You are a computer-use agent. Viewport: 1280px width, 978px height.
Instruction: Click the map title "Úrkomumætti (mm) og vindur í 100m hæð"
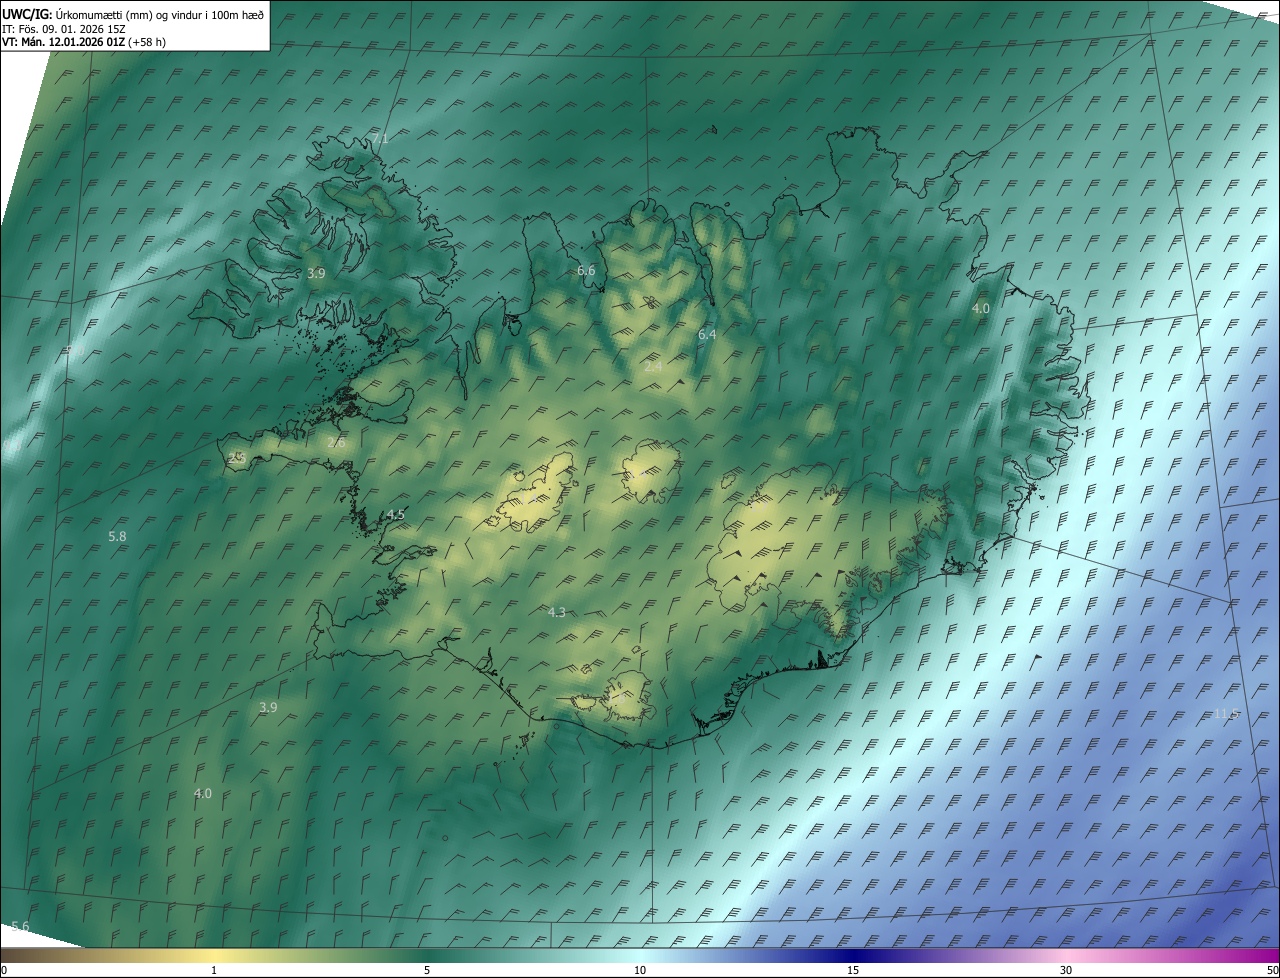click(159, 15)
